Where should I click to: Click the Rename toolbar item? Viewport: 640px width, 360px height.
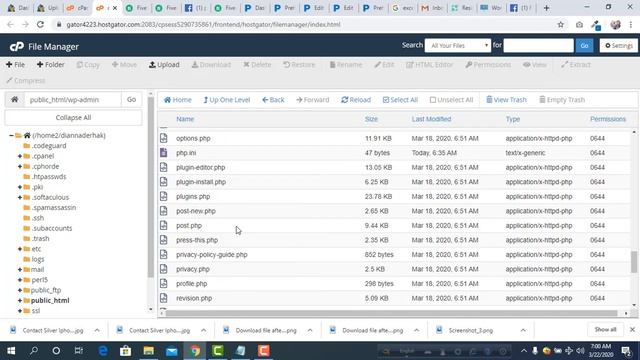[346, 64]
